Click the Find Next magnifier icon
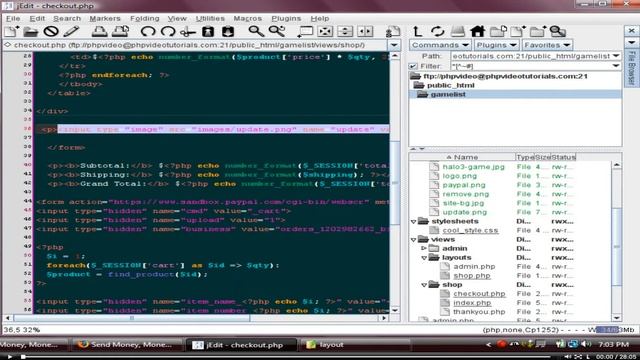Image resolution: width=640 pixels, height=360 pixels. click(x=277, y=31)
